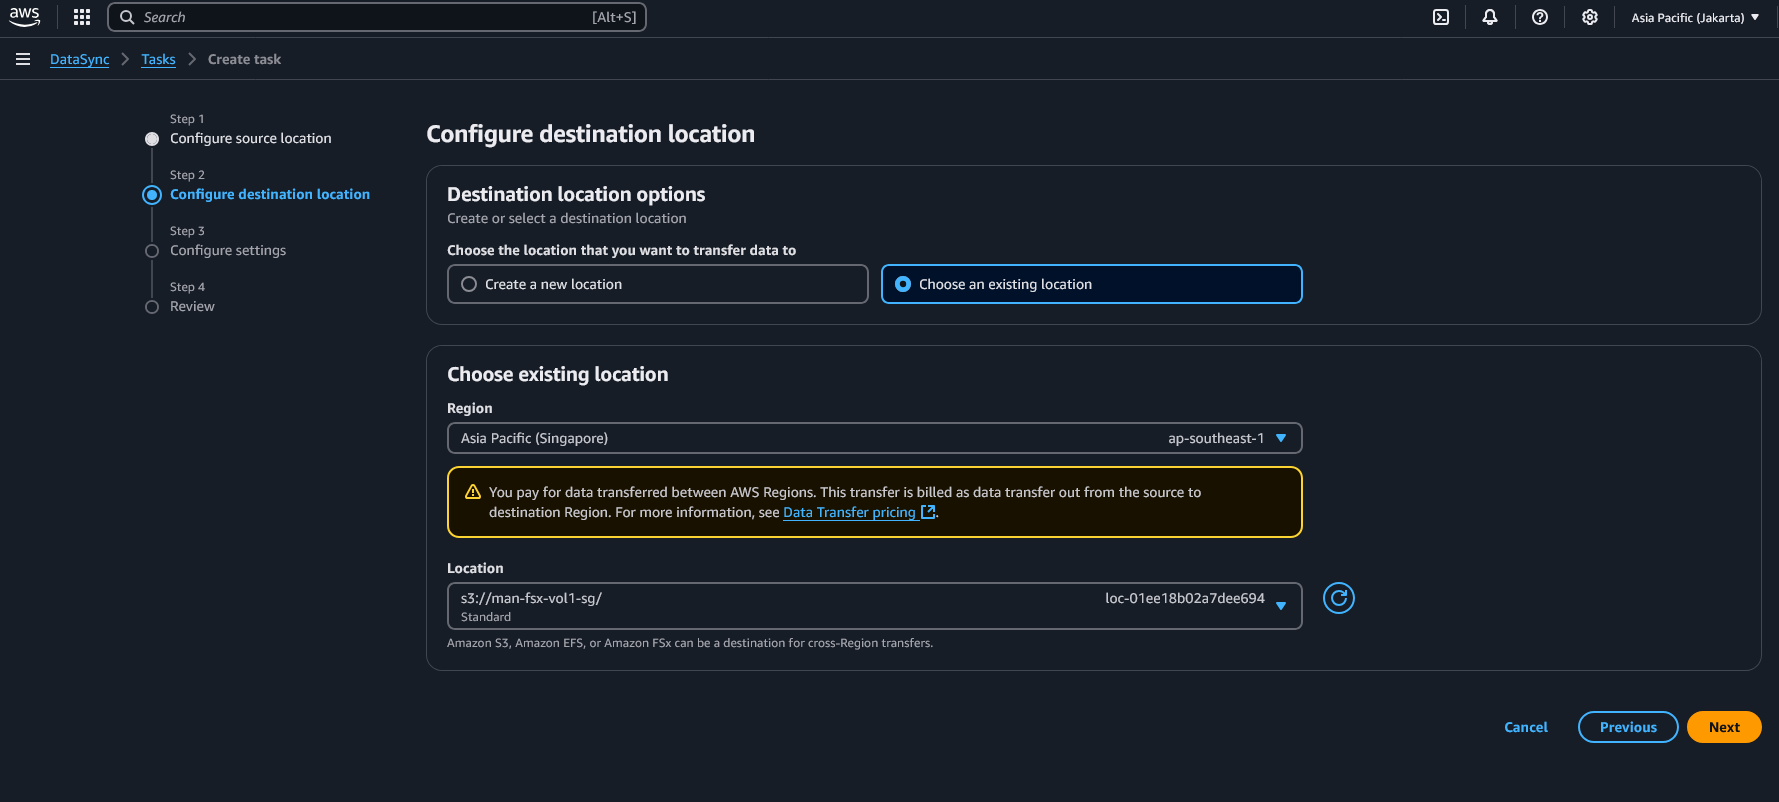1779x802 pixels.
Task: Refresh the location list
Action: (x=1338, y=598)
